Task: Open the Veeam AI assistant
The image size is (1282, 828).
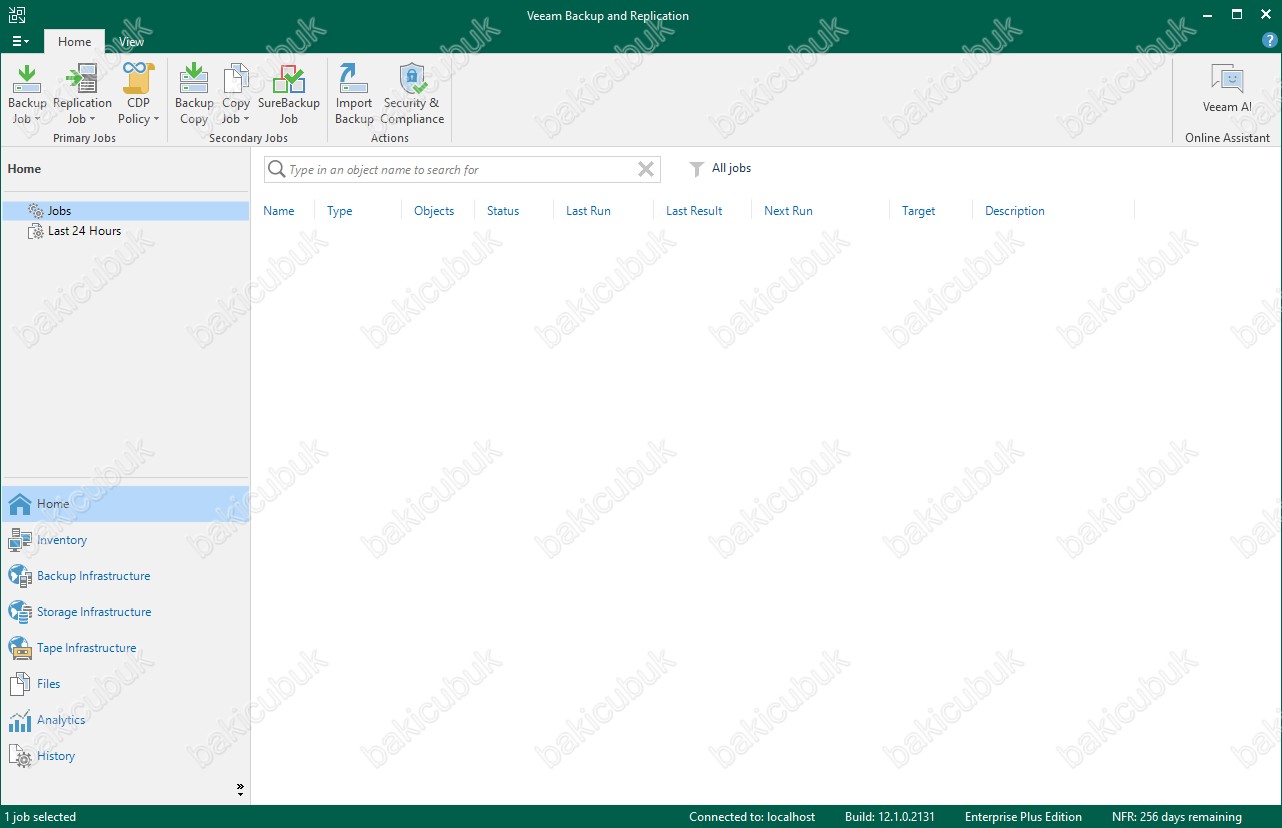Action: (1226, 90)
